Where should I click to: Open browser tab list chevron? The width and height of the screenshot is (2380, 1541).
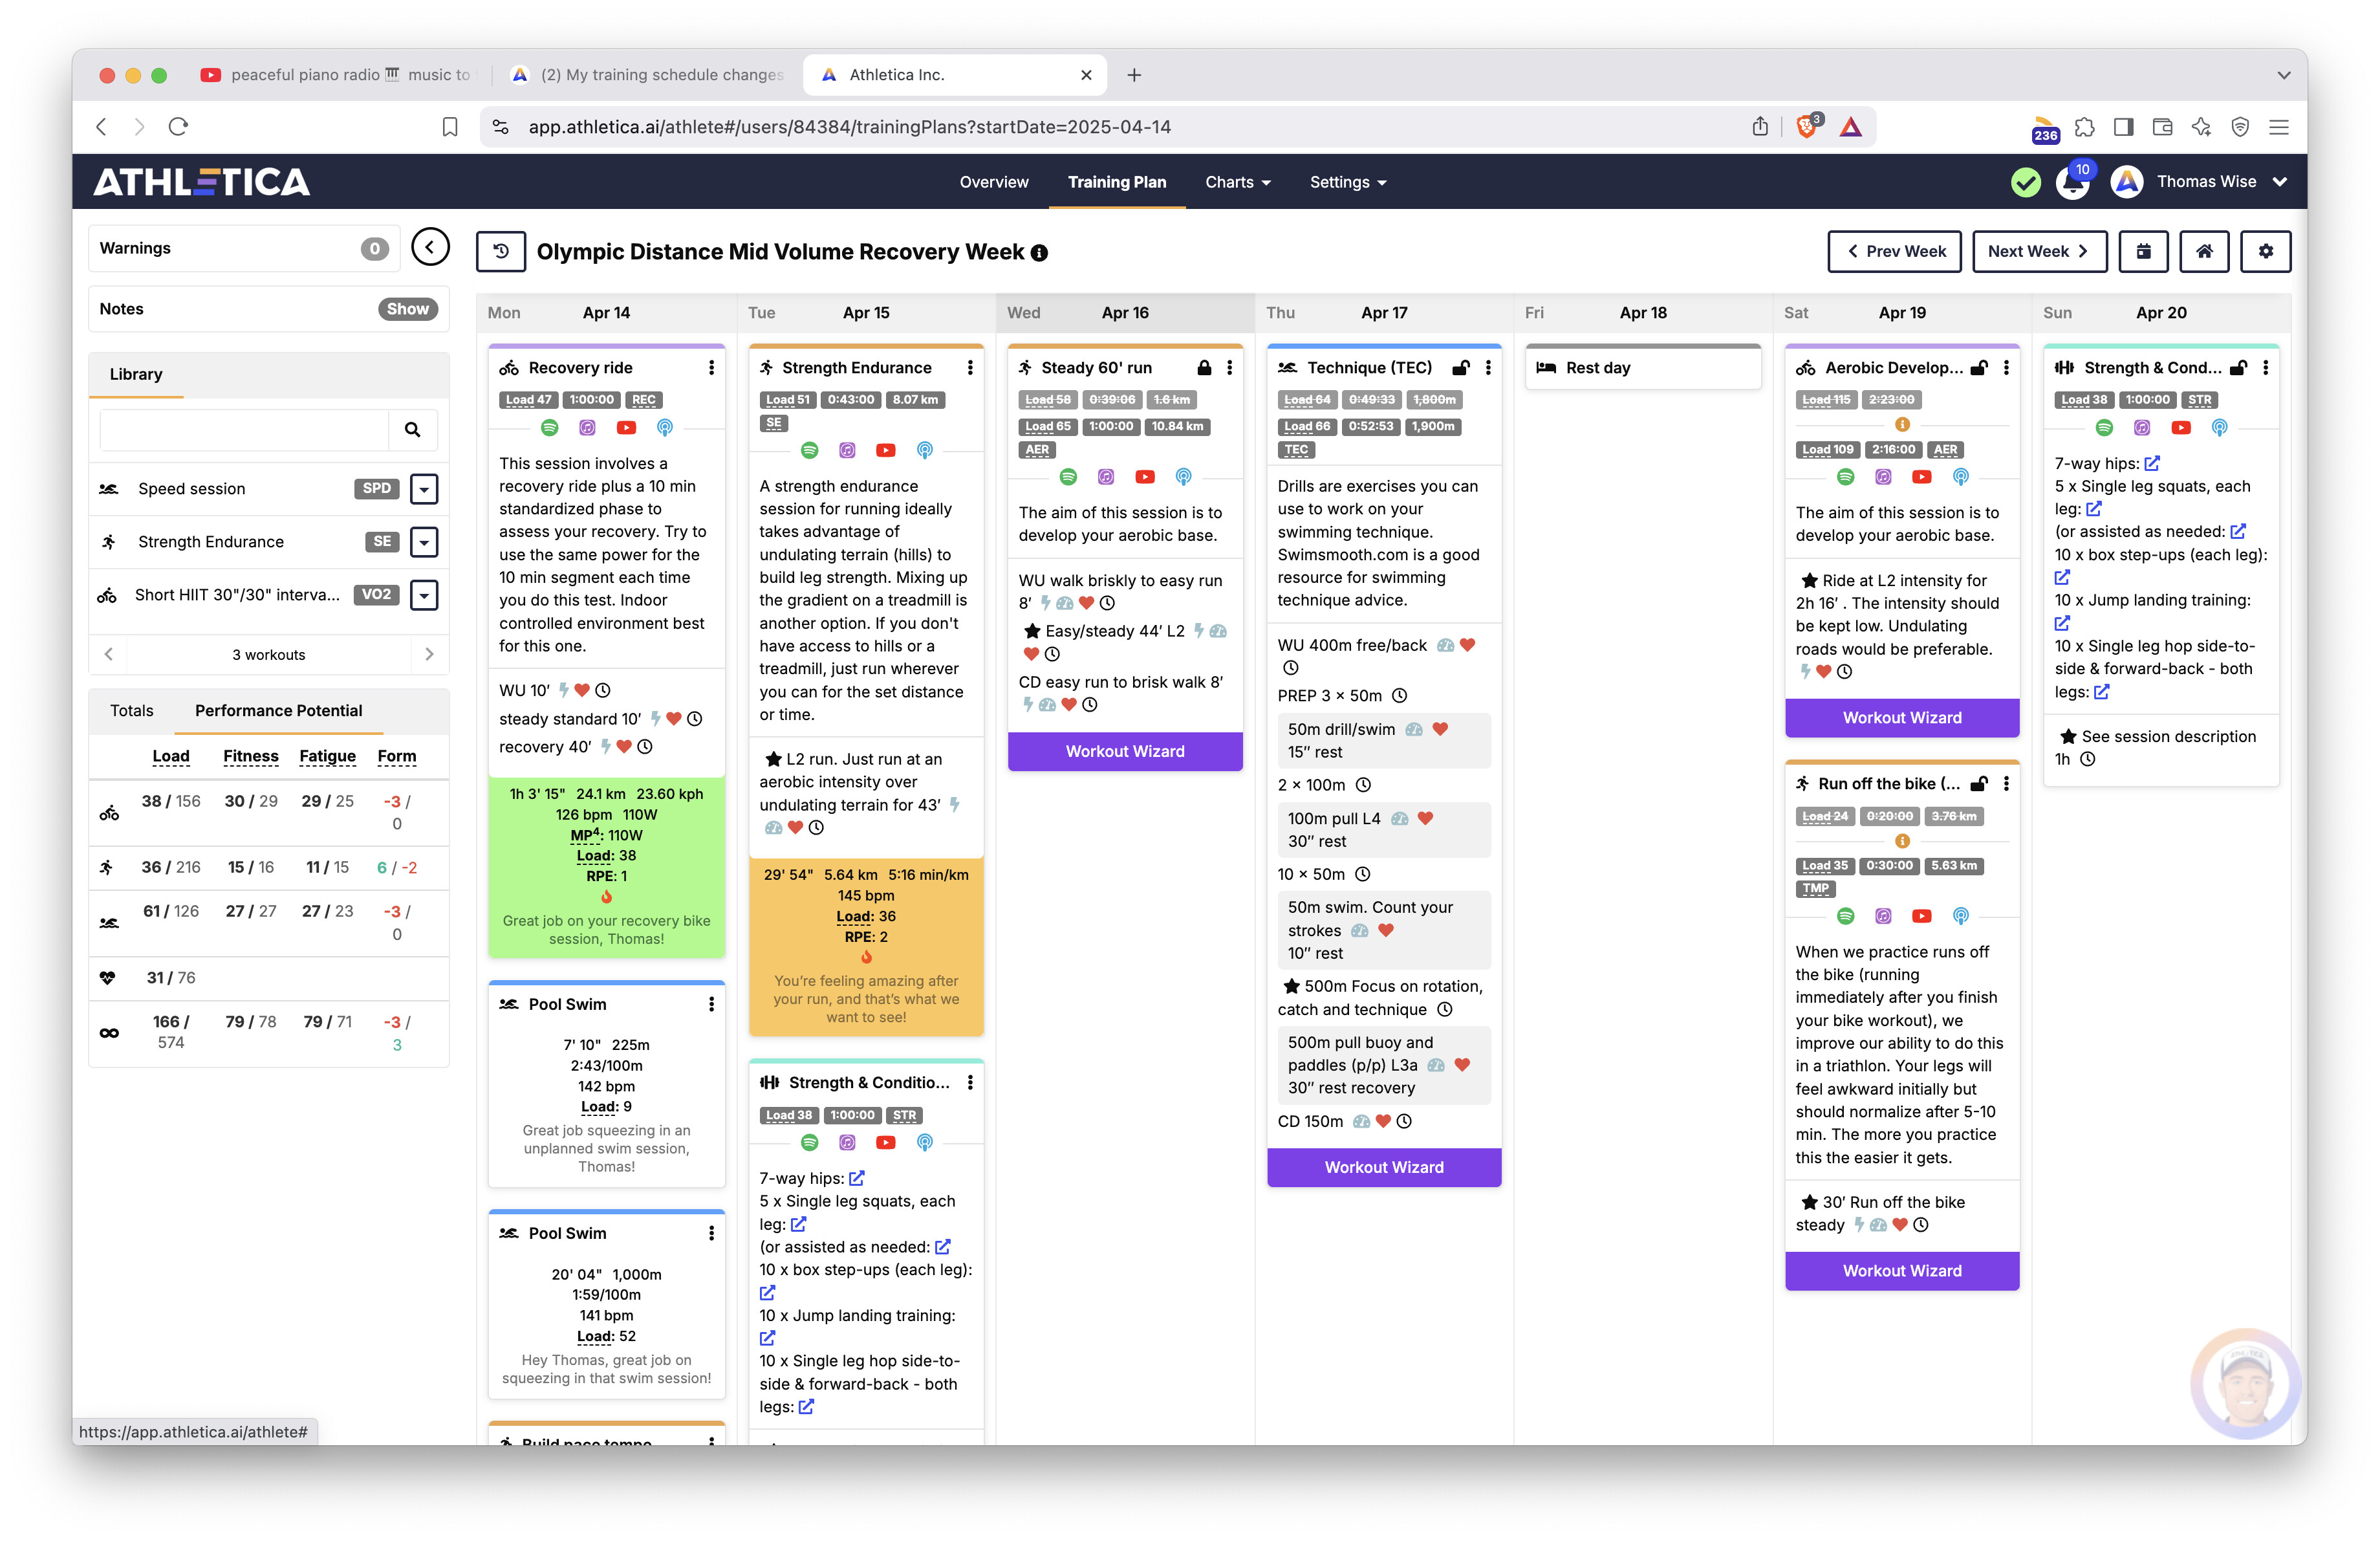coord(2283,75)
